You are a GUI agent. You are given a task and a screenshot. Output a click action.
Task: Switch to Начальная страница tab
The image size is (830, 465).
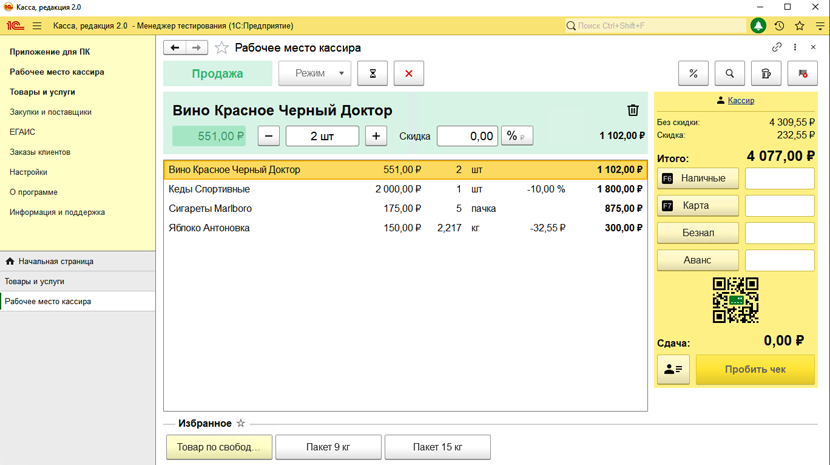pyautogui.click(x=55, y=261)
